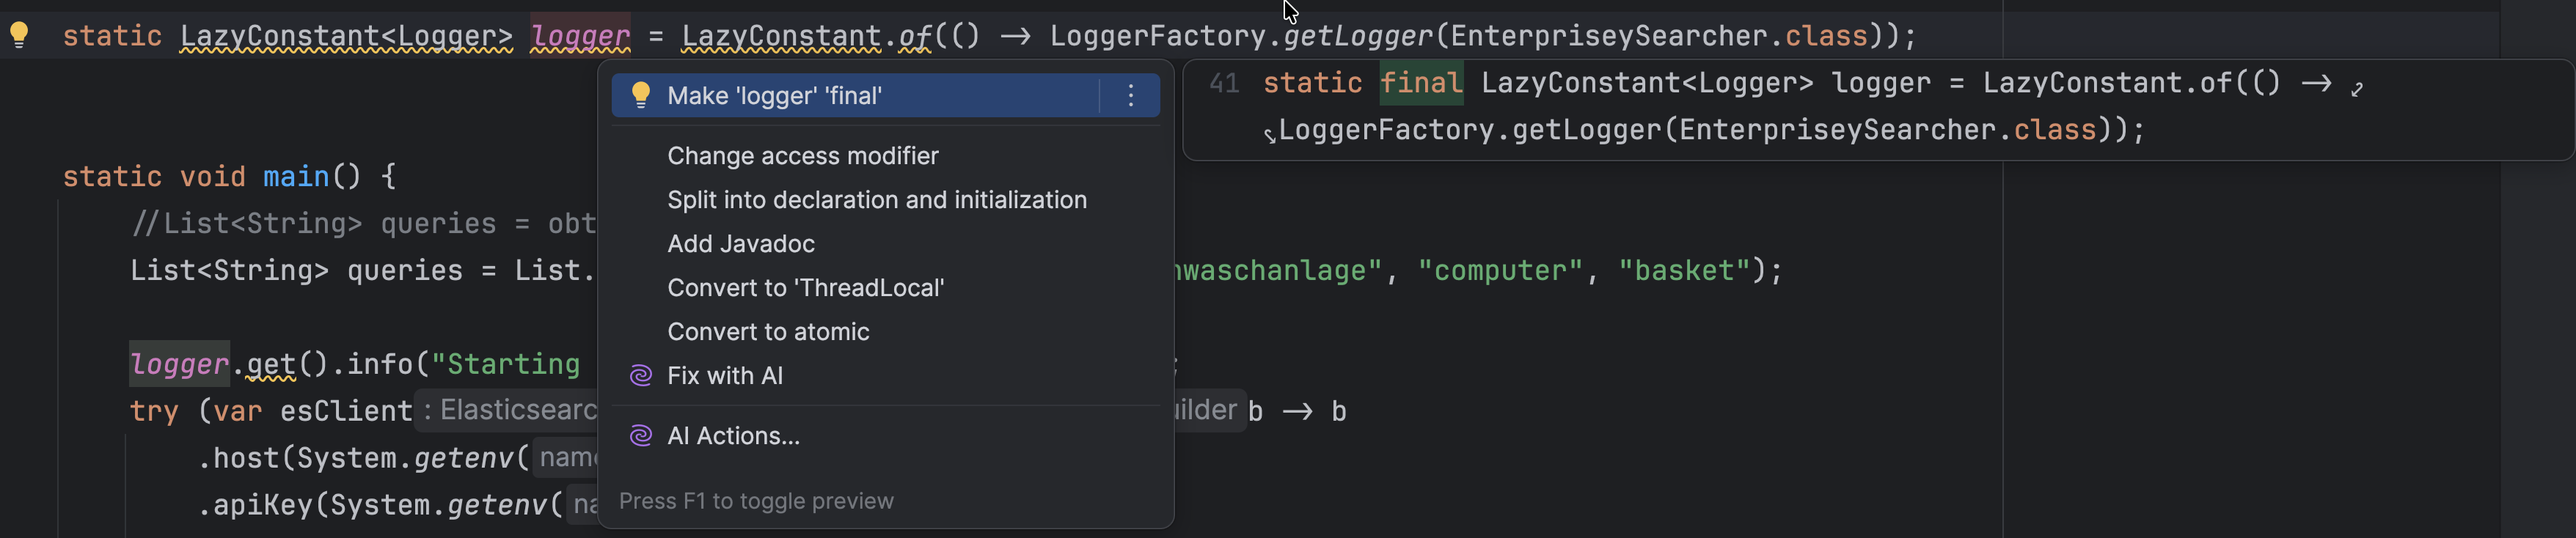
Task: Open the 'AI Actions...' submenu
Action: 733,435
